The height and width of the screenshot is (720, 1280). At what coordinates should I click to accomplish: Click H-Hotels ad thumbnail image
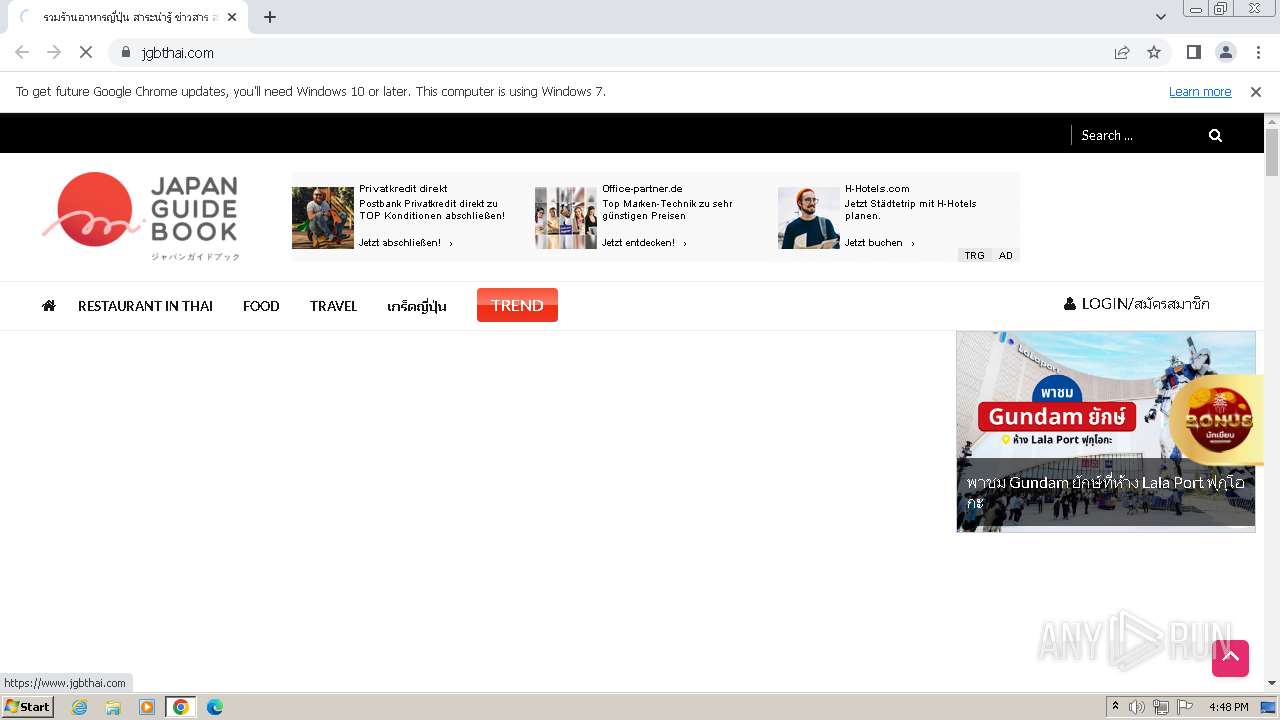pyautogui.click(x=809, y=218)
